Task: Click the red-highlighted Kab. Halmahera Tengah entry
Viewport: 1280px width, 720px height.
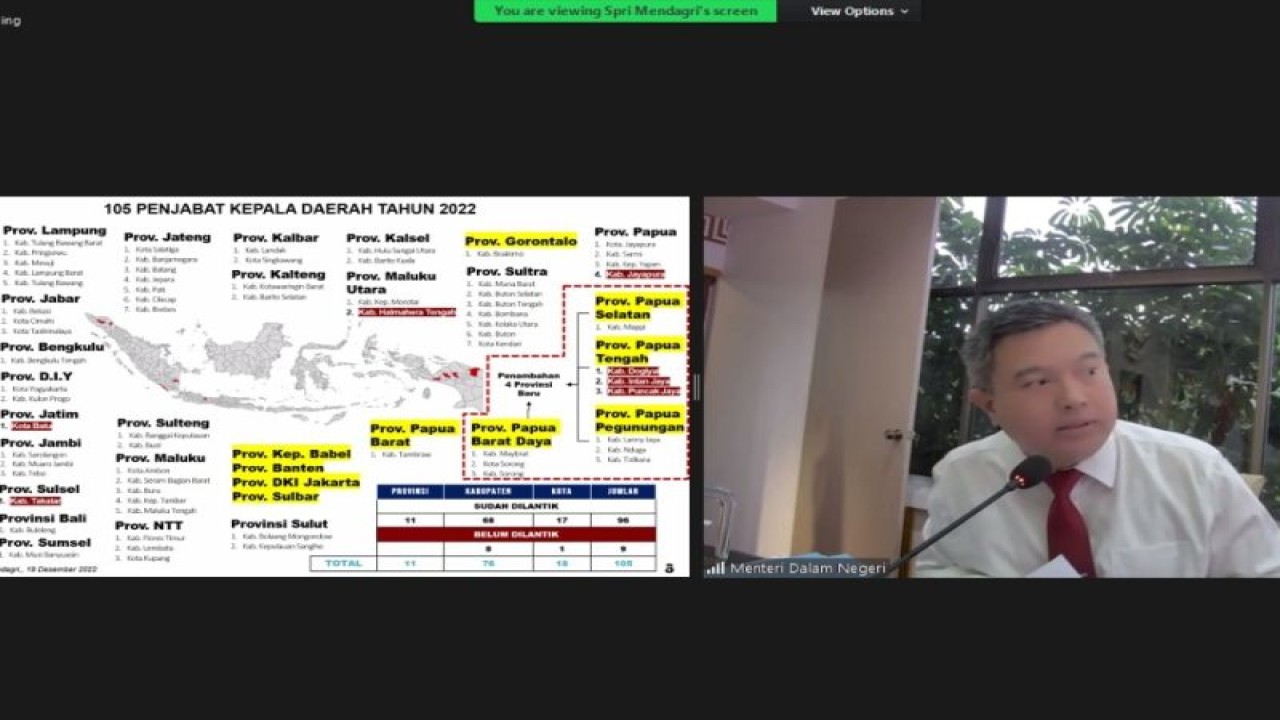Action: (x=406, y=312)
